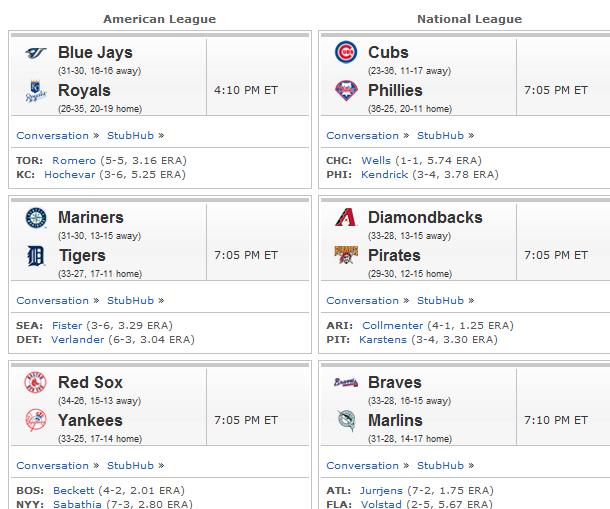Click the Detroit Tigers logo

[x=36, y=256]
